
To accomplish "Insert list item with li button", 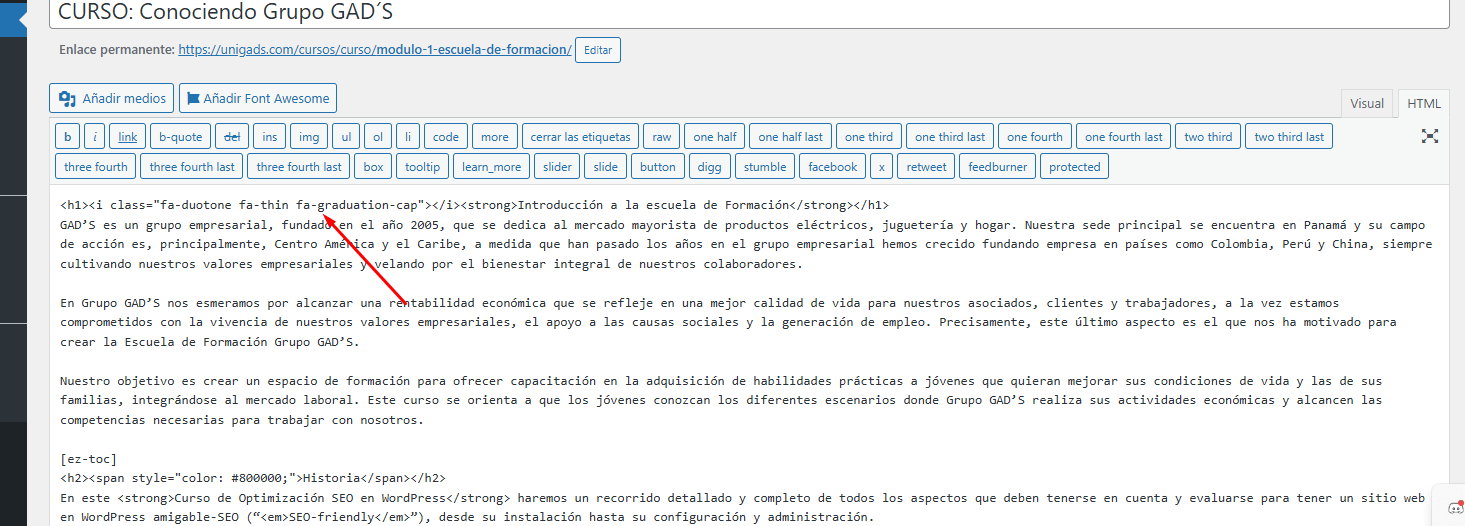I will point(408,137).
